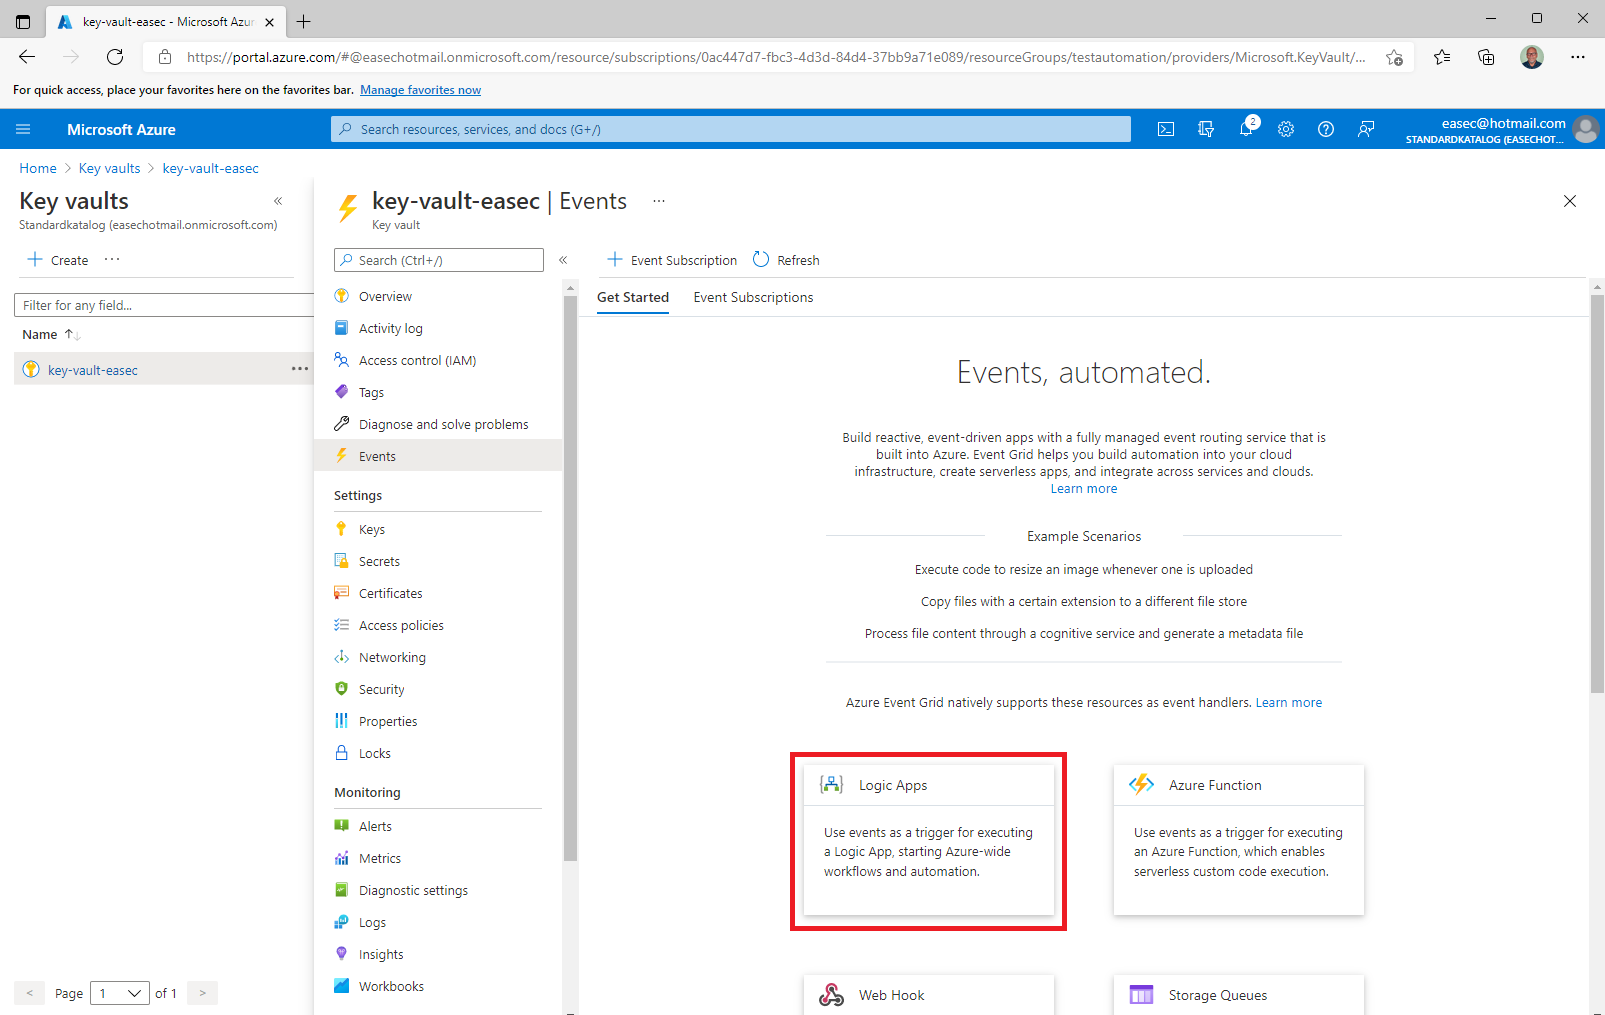Image resolution: width=1605 pixels, height=1015 pixels.
Task: Open directories and subscriptions filter icon
Action: 1206,129
